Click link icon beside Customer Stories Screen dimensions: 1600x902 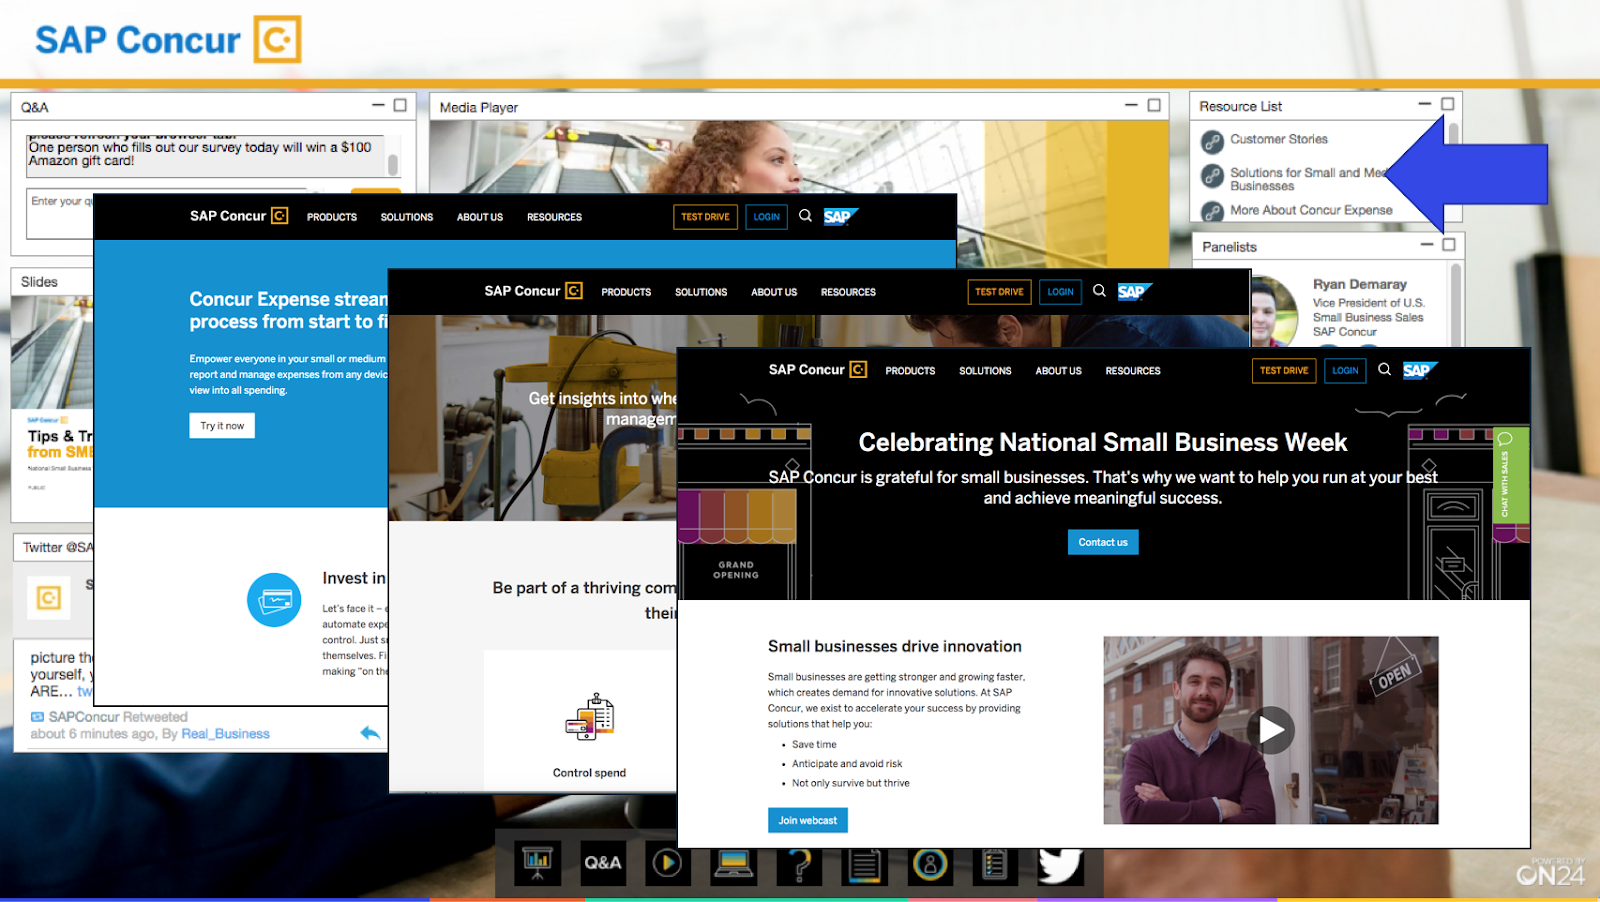coord(1212,141)
